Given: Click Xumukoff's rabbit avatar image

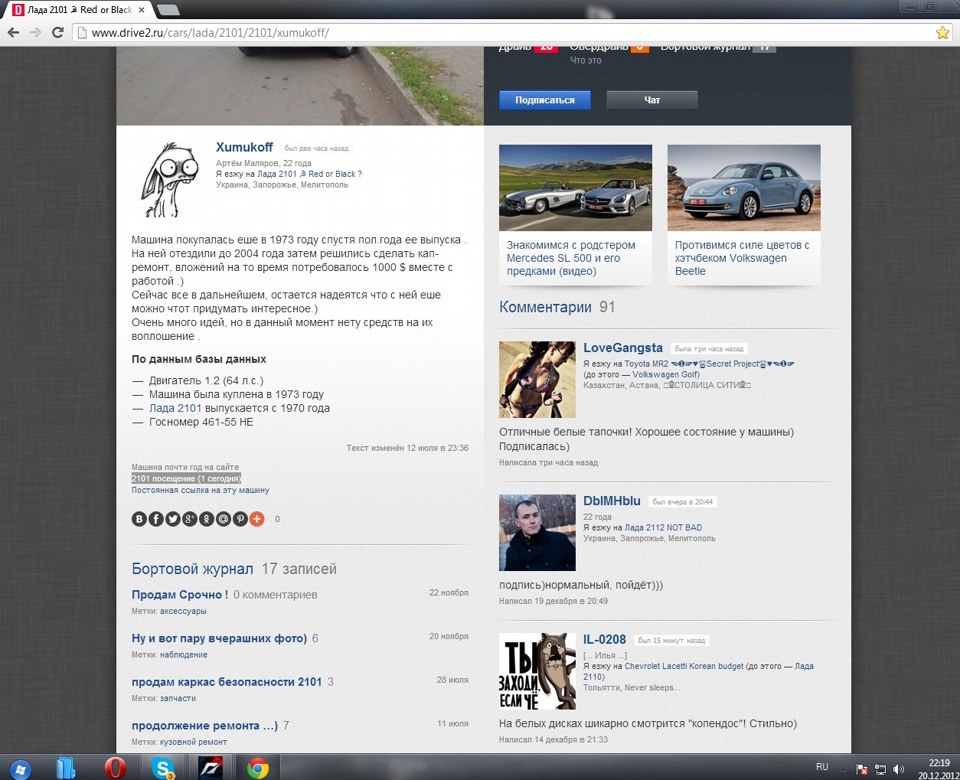Looking at the screenshot, I should pos(170,180).
